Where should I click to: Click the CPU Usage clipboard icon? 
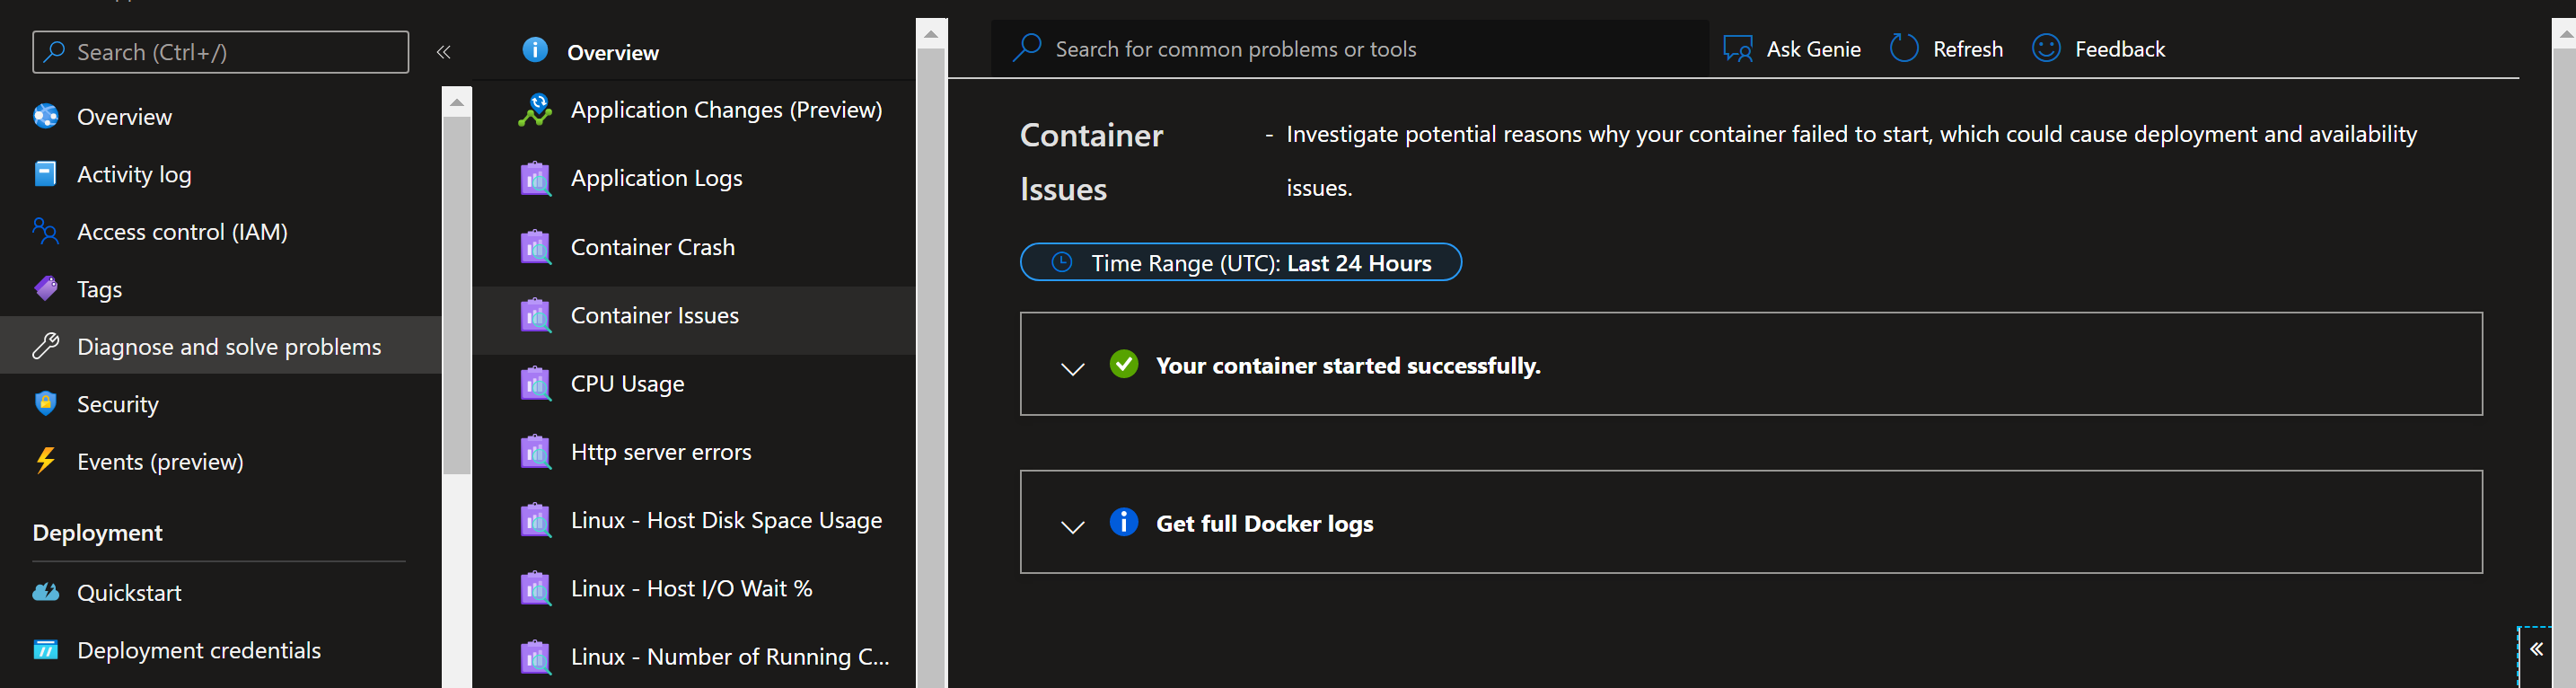[536, 384]
